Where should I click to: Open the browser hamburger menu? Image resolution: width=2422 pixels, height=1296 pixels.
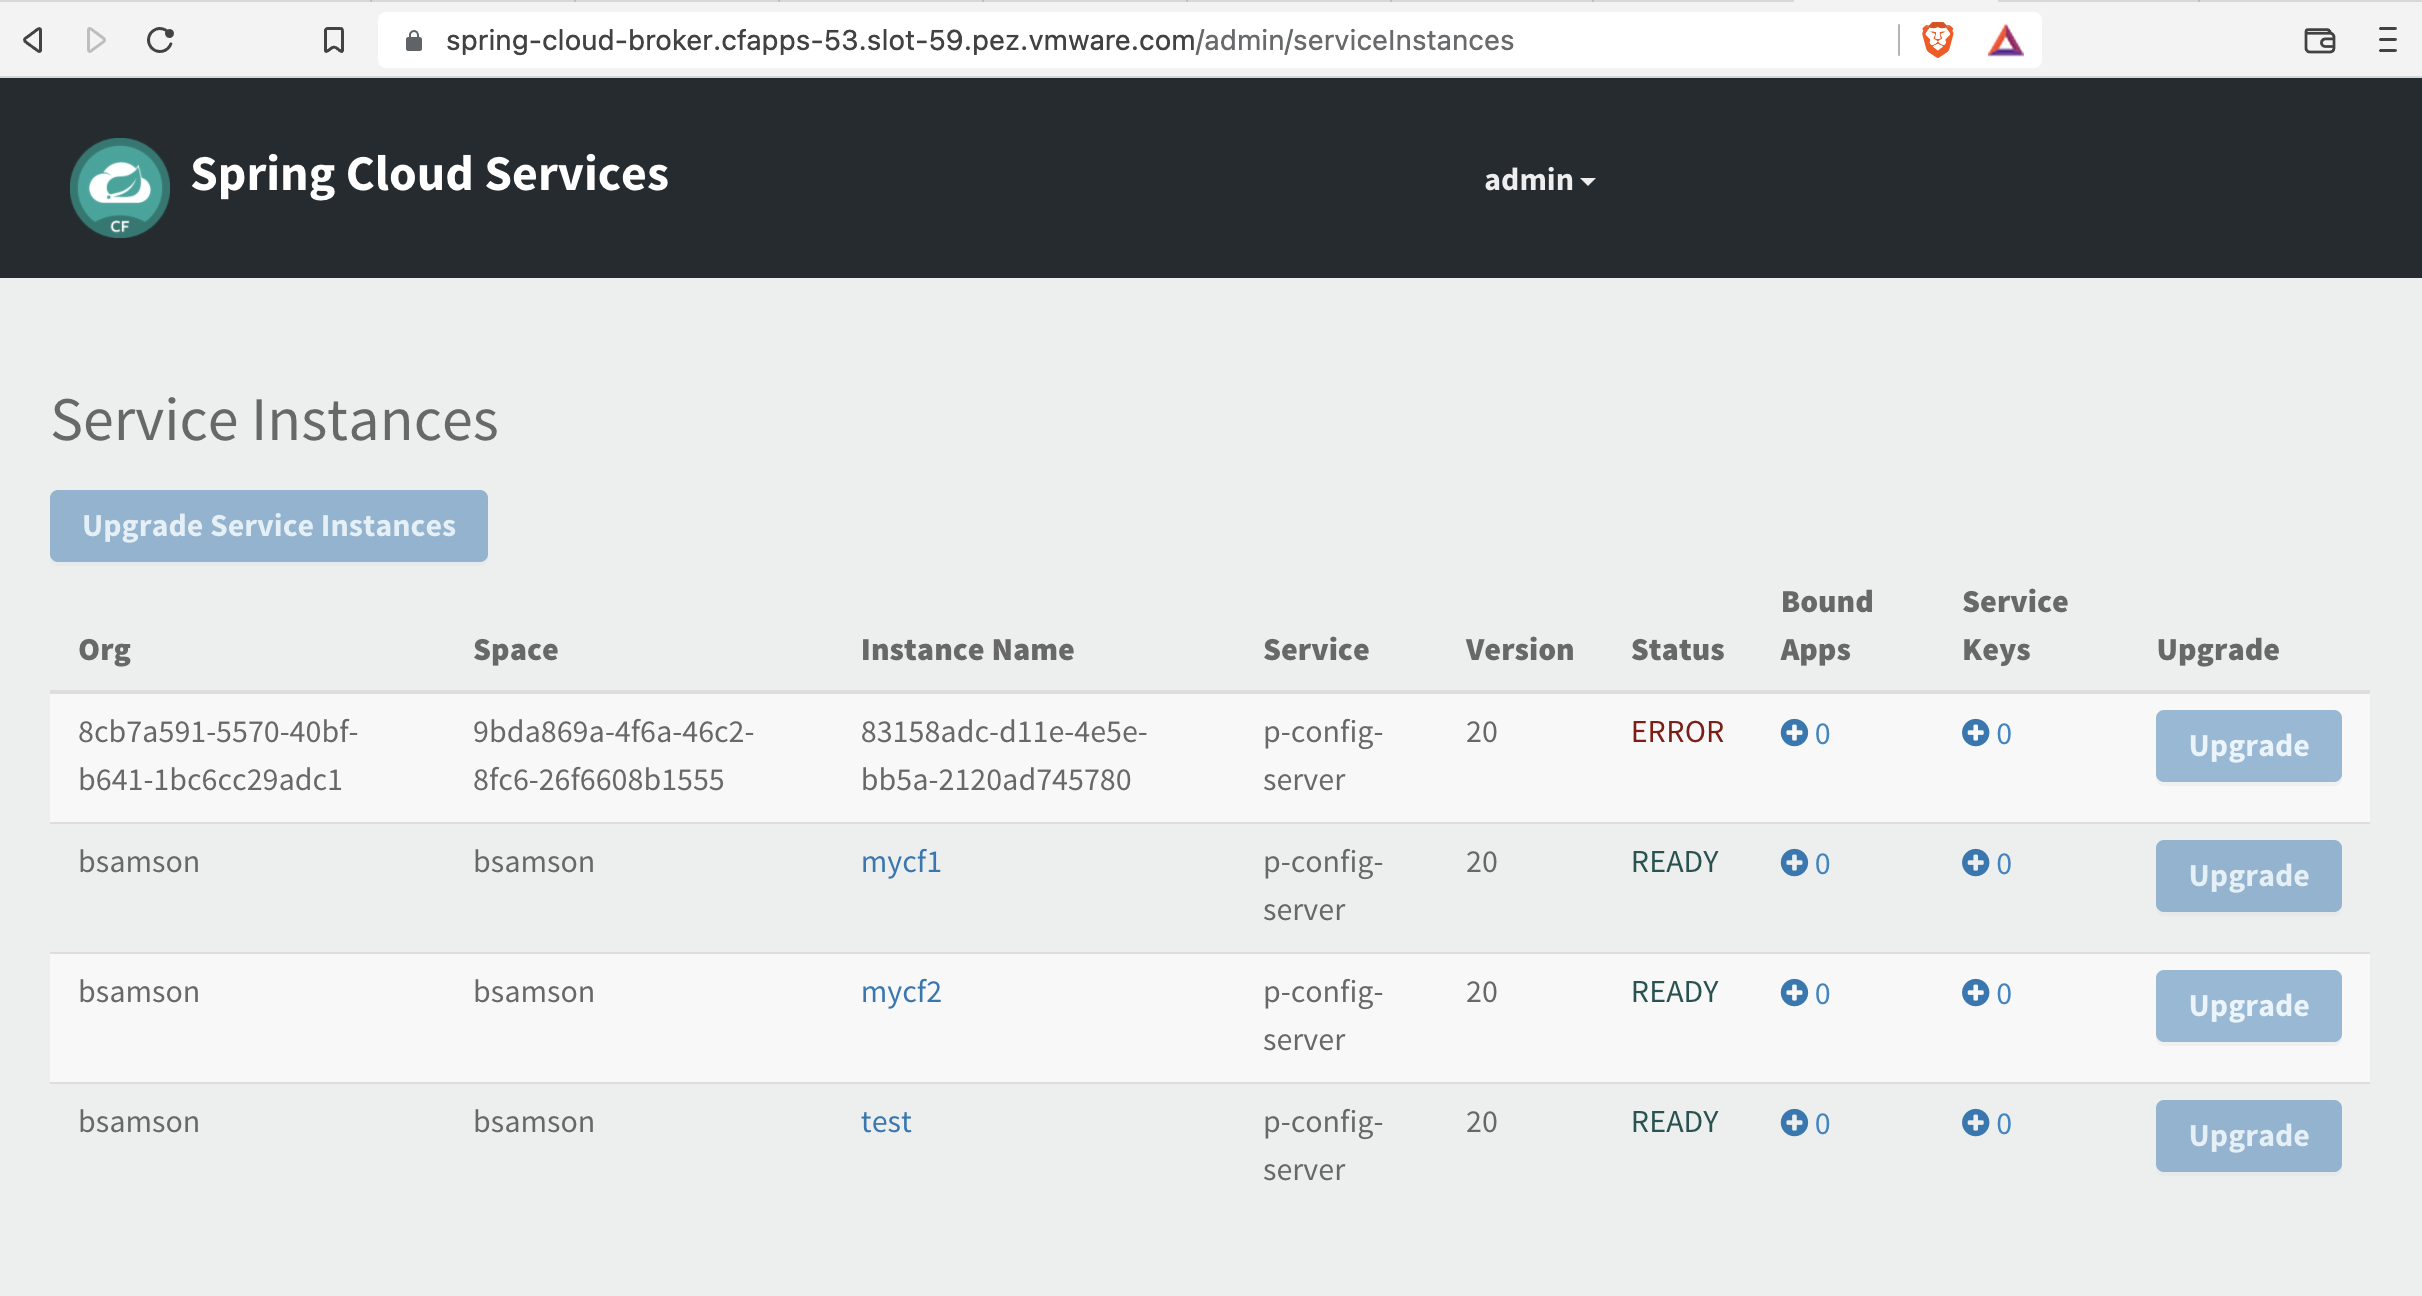click(x=2387, y=40)
